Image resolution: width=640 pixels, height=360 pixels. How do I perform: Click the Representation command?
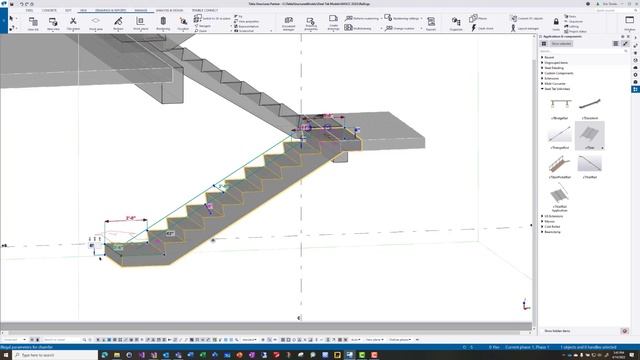click(x=247, y=26)
